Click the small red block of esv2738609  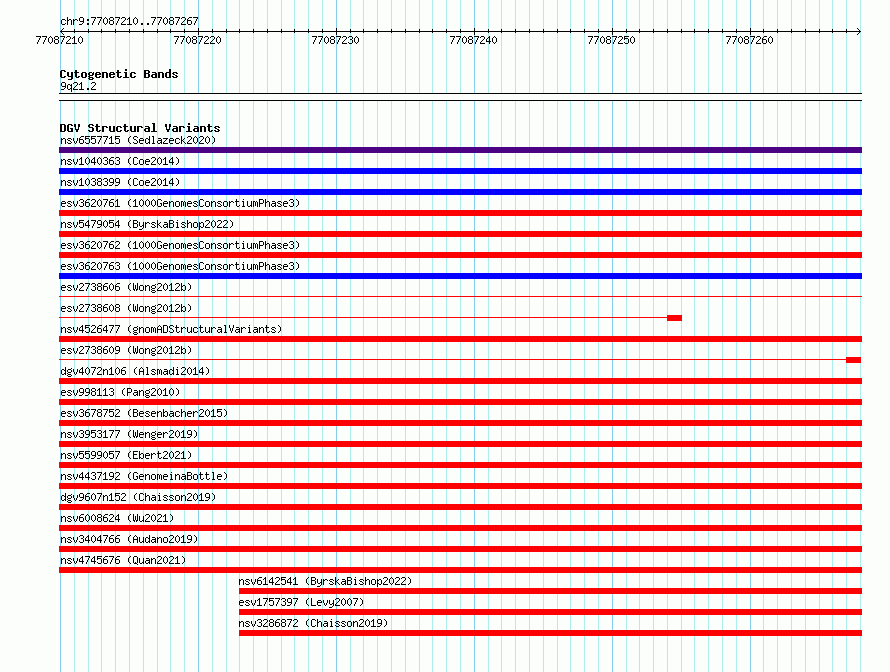click(854, 360)
